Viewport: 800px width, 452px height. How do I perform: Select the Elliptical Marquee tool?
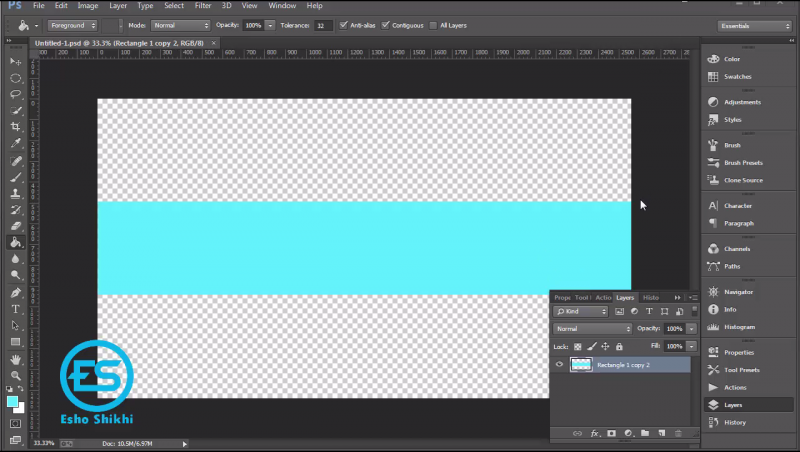(15, 79)
